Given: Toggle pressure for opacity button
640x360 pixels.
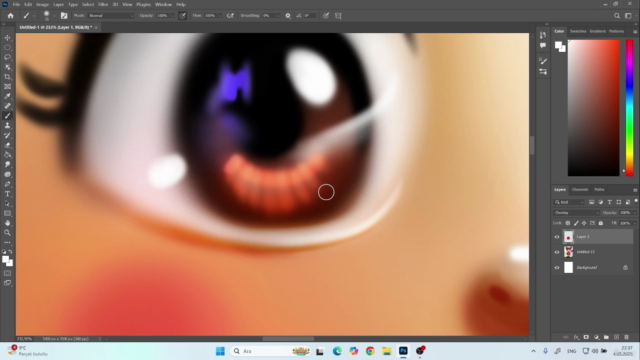Looking at the screenshot, I should pyautogui.click(x=182, y=16).
